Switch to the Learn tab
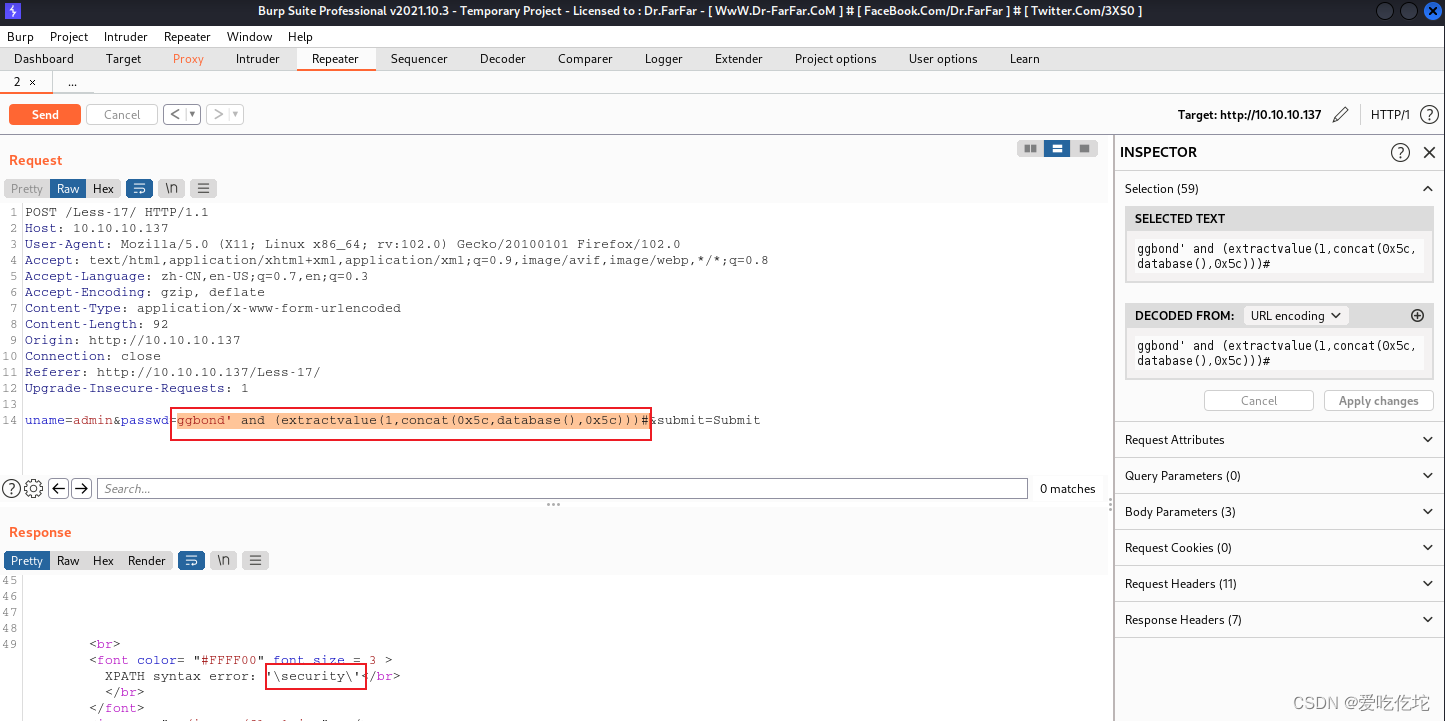The height and width of the screenshot is (721, 1445). [x=1024, y=59]
